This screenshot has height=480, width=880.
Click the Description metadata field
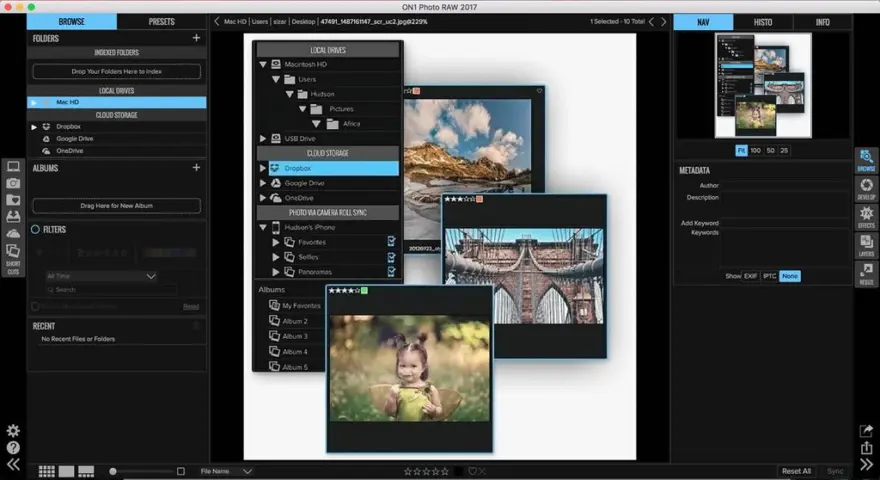point(785,204)
